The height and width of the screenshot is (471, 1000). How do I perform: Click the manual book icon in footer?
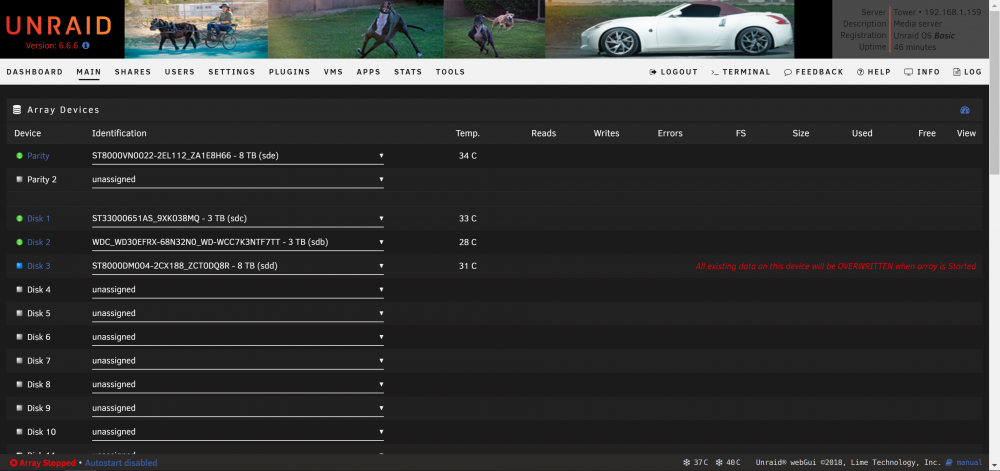click(x=950, y=463)
